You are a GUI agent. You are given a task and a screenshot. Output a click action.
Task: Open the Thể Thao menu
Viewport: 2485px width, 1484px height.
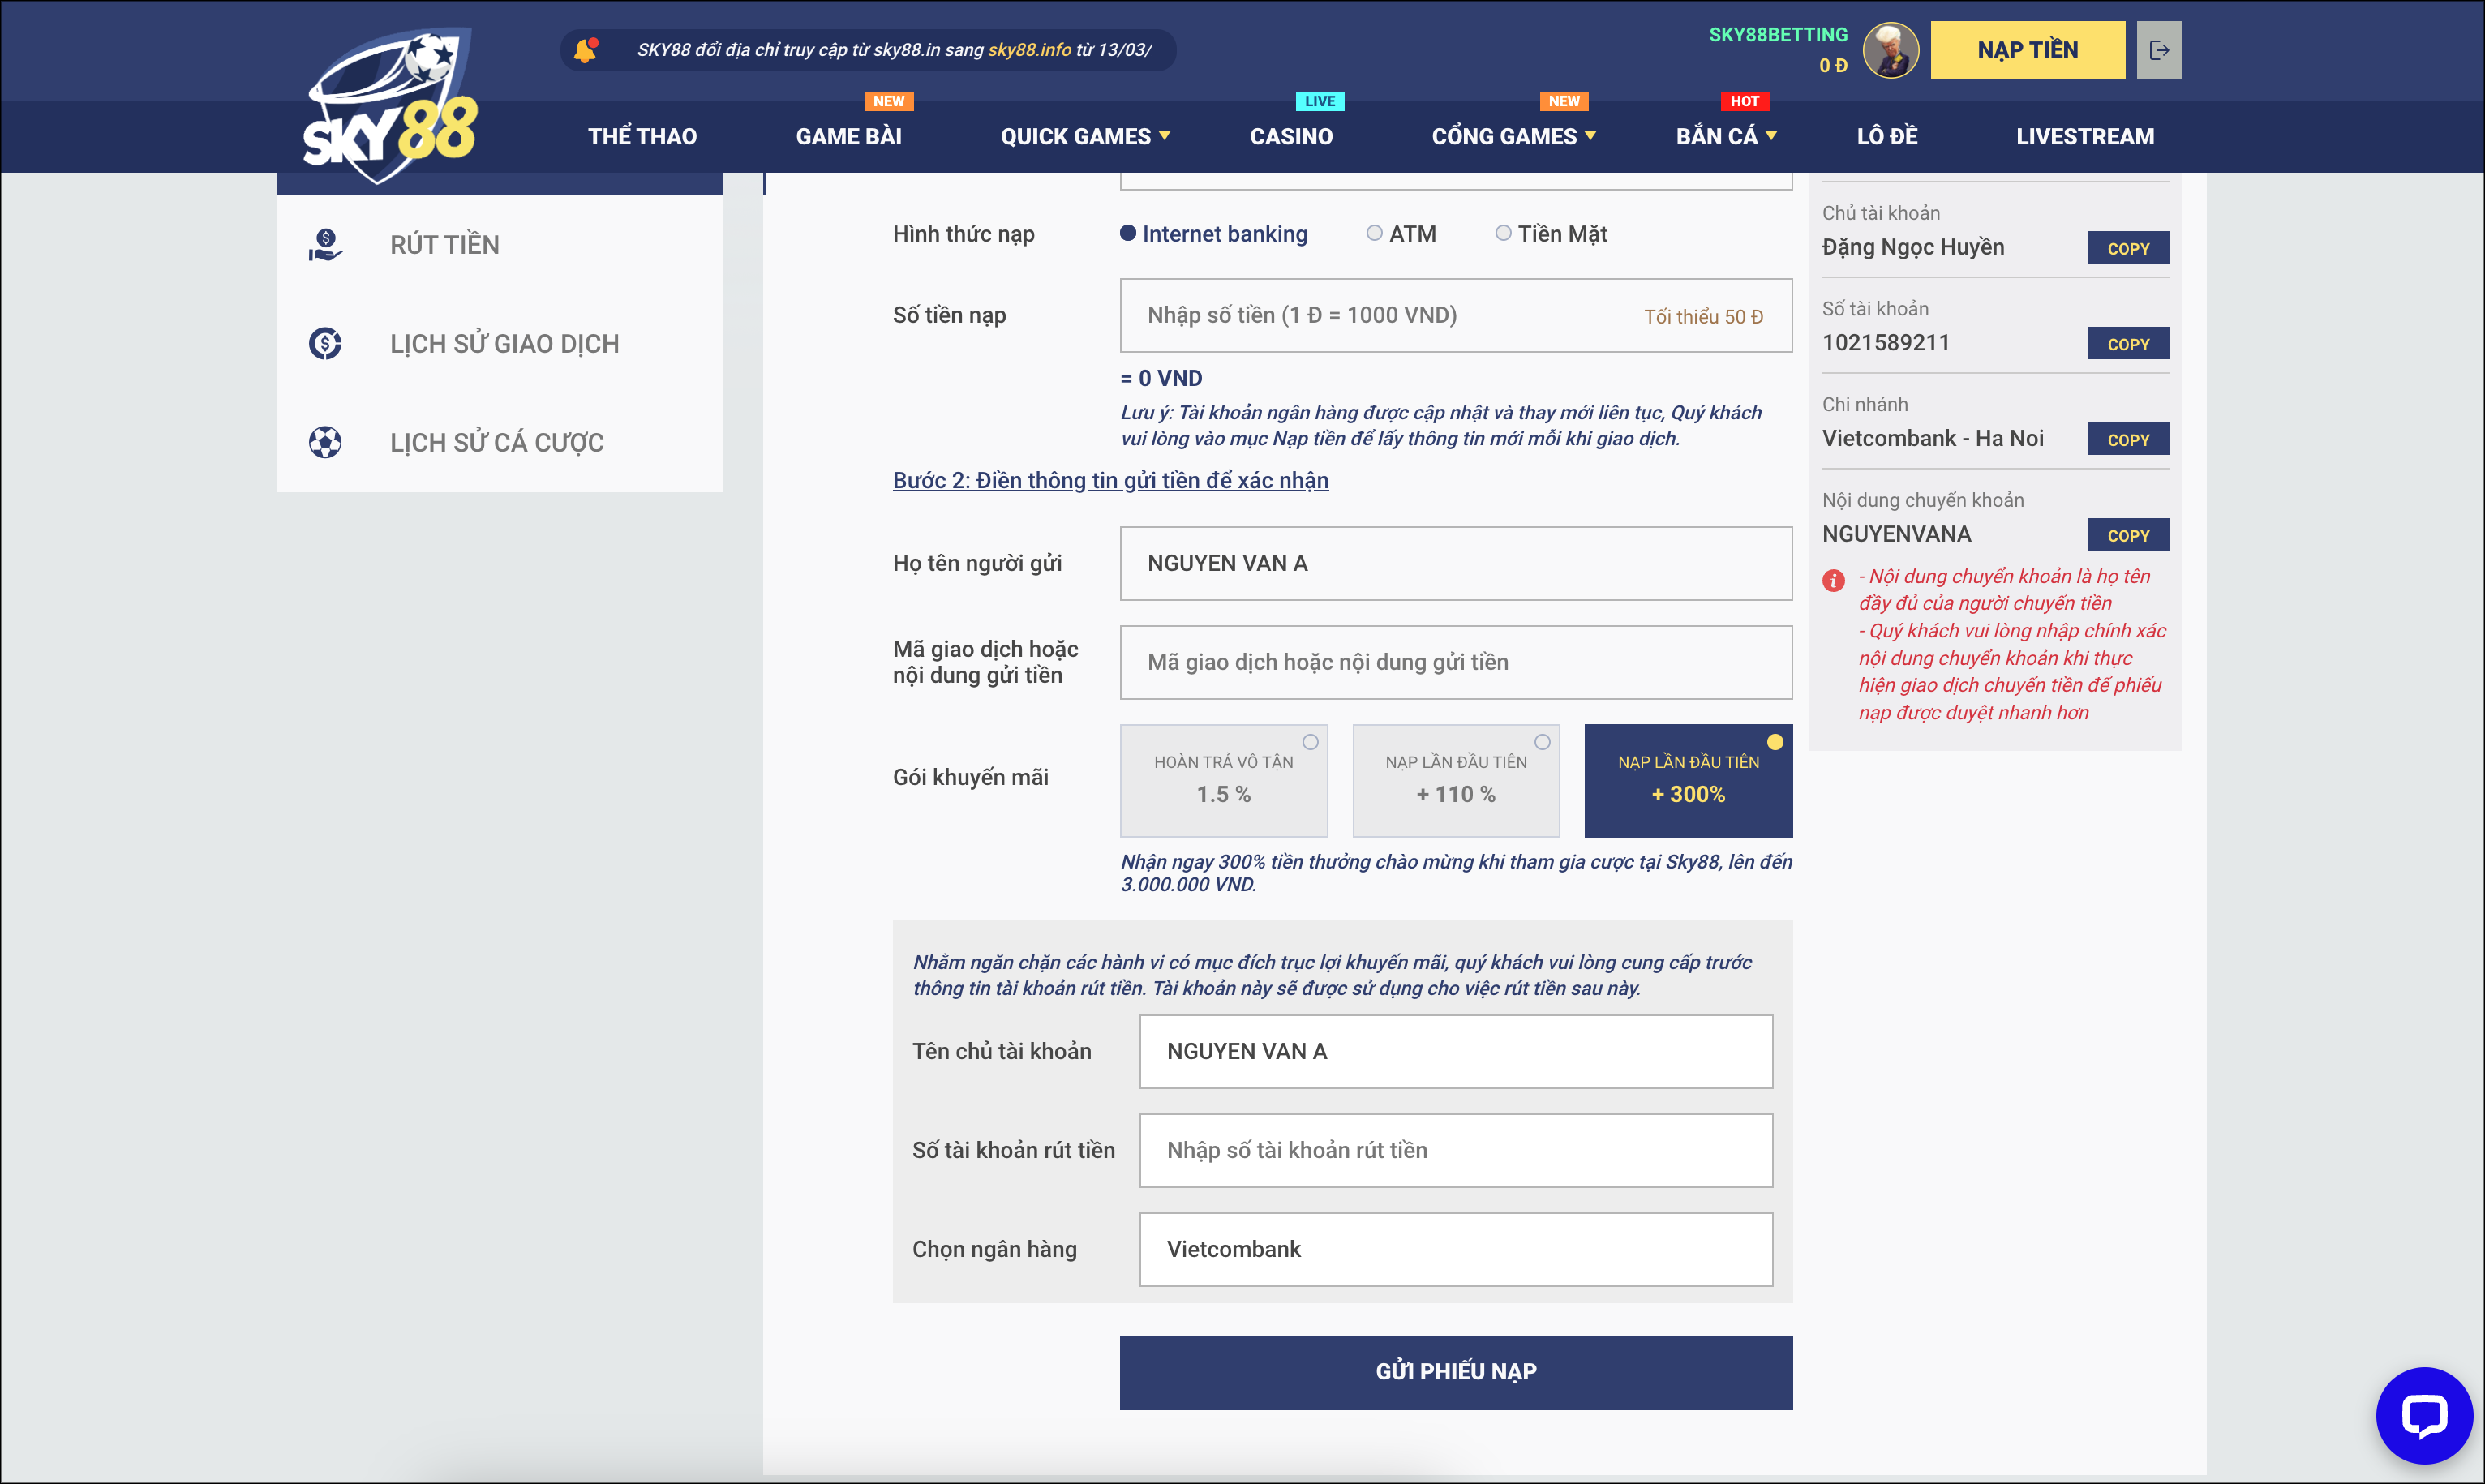(x=642, y=136)
